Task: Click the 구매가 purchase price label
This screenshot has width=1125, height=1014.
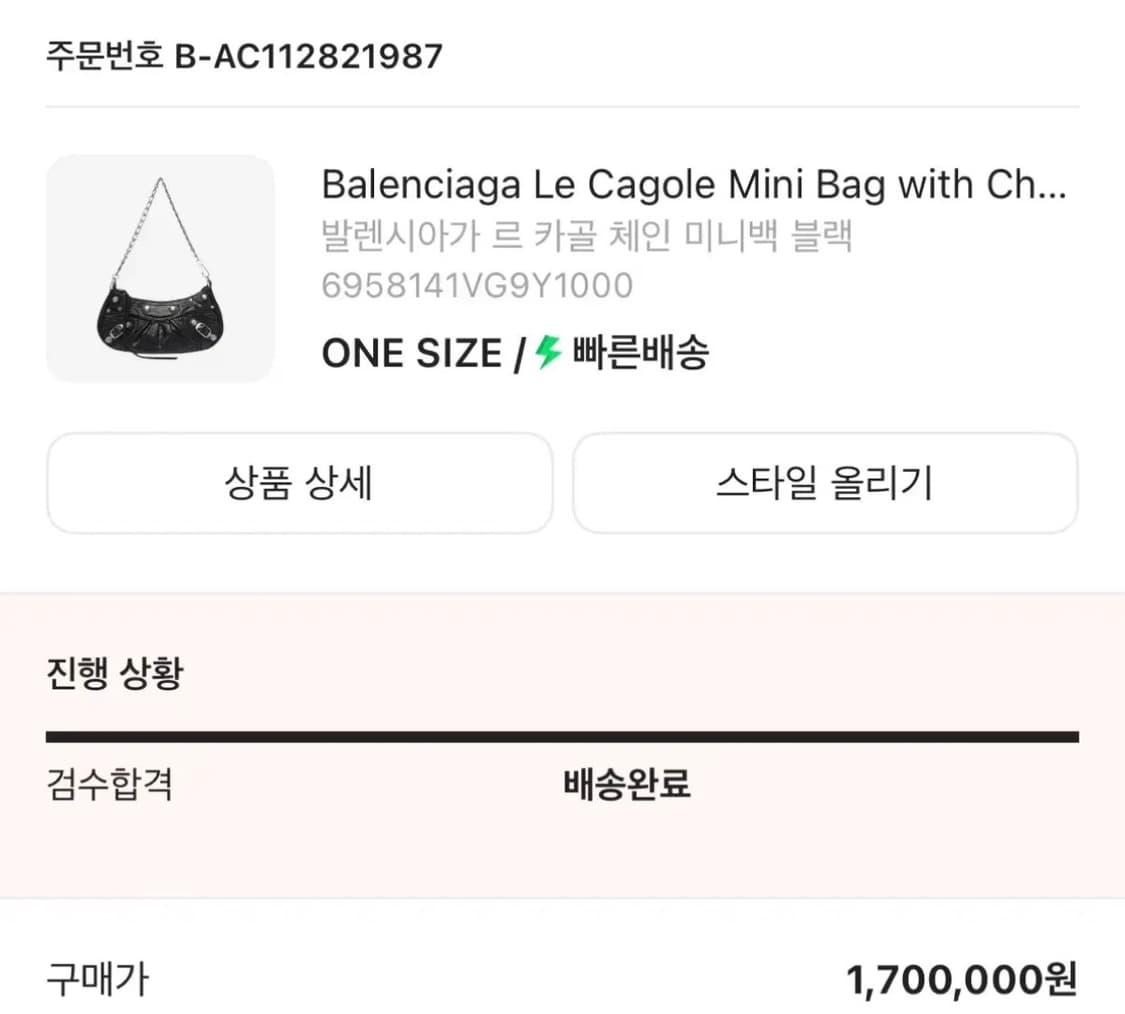Action: point(94,982)
